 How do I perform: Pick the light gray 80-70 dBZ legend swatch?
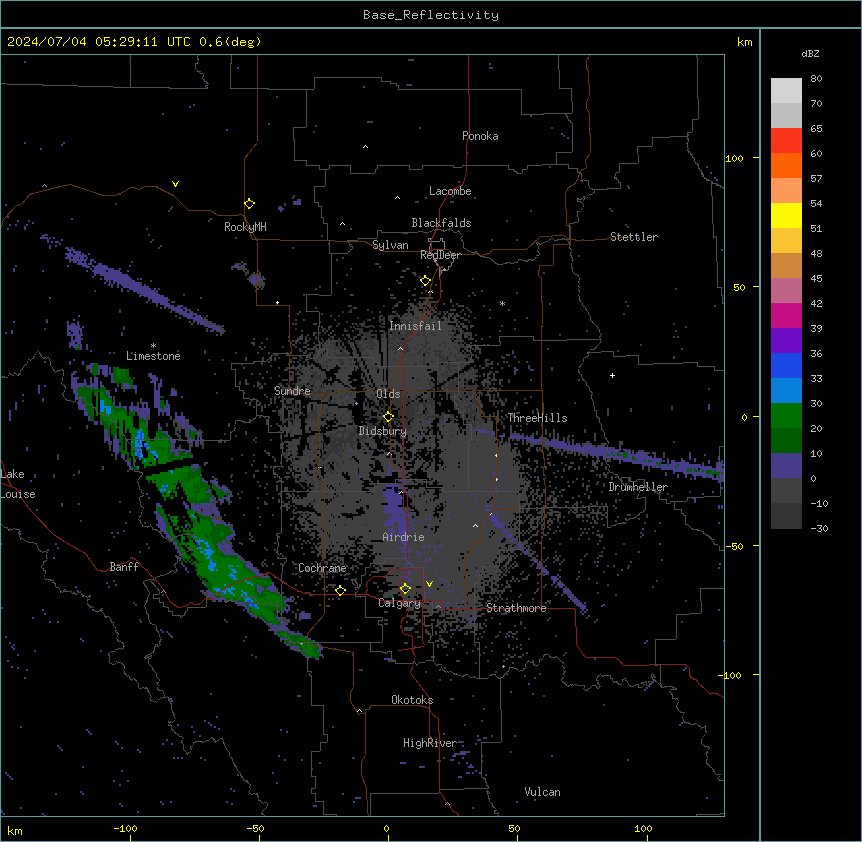[x=786, y=91]
